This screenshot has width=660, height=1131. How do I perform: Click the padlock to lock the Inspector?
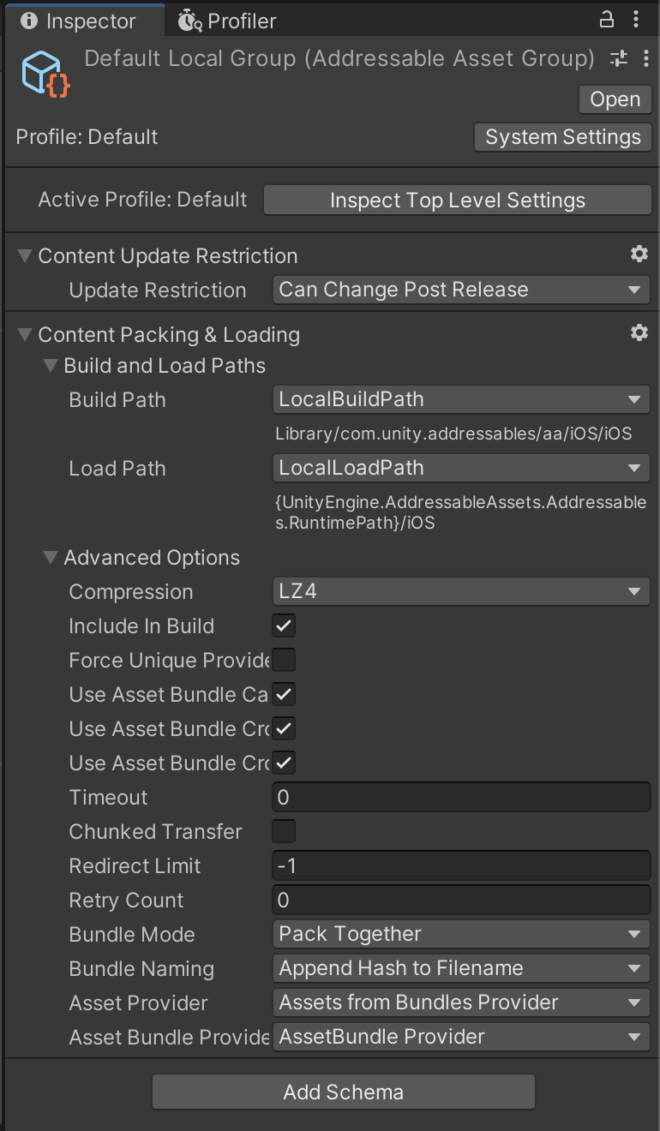(x=606, y=20)
